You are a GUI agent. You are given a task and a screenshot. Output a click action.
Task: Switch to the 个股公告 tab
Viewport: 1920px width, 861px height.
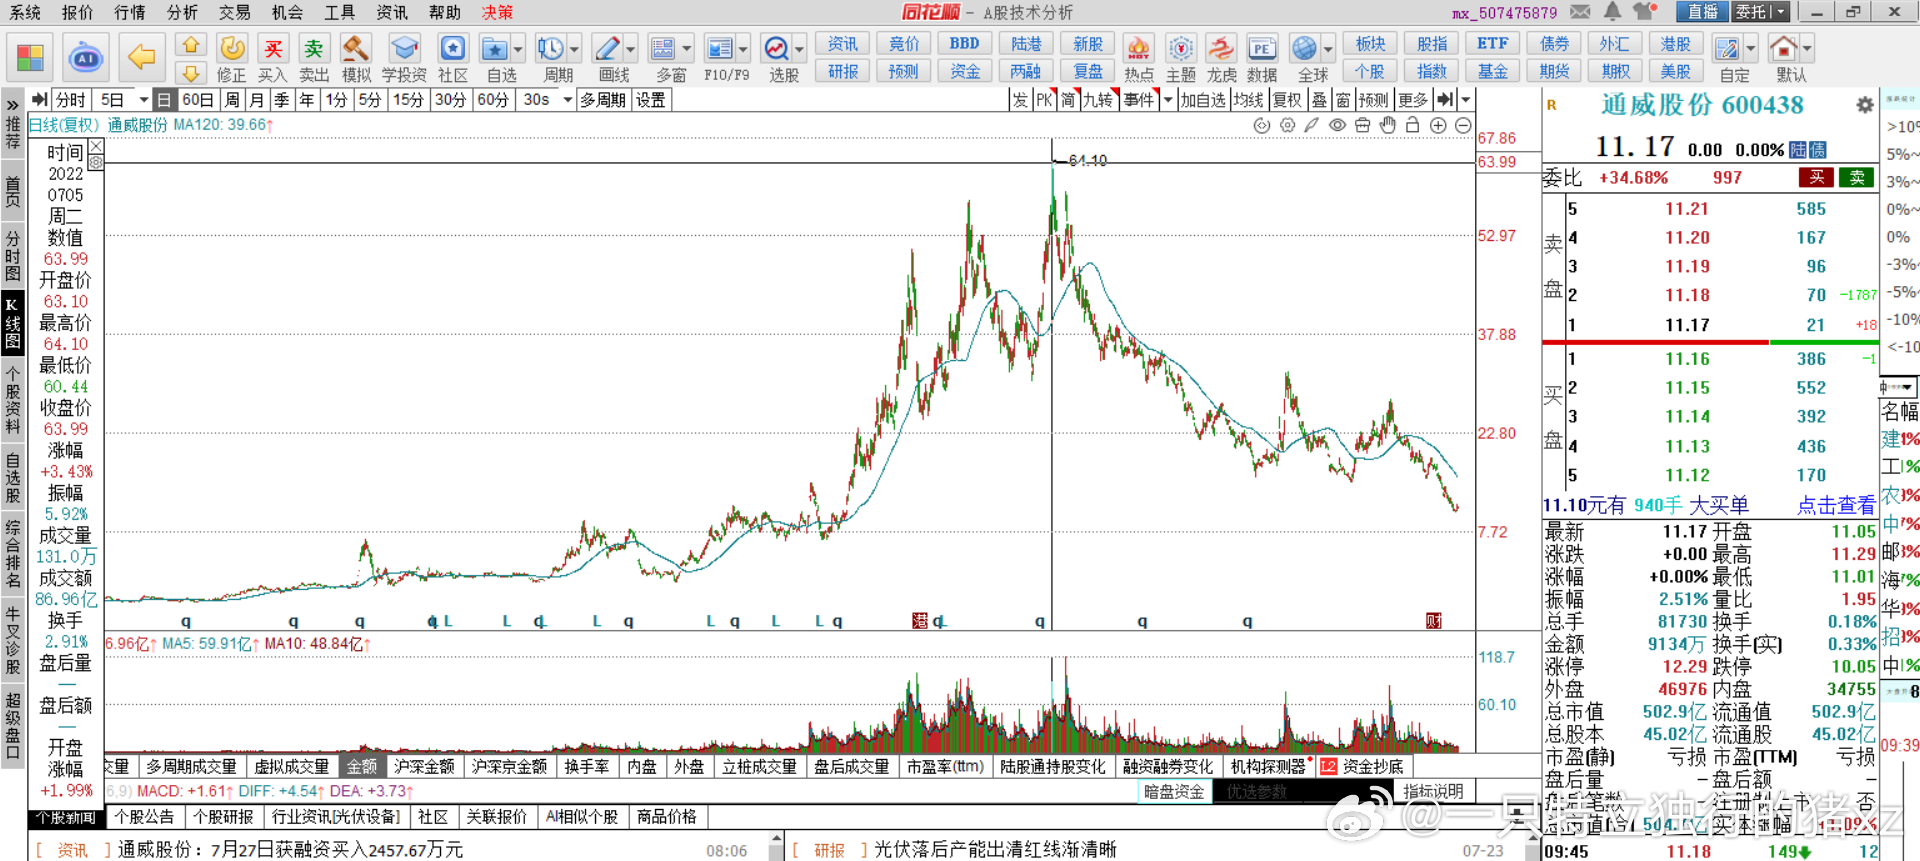coord(144,817)
